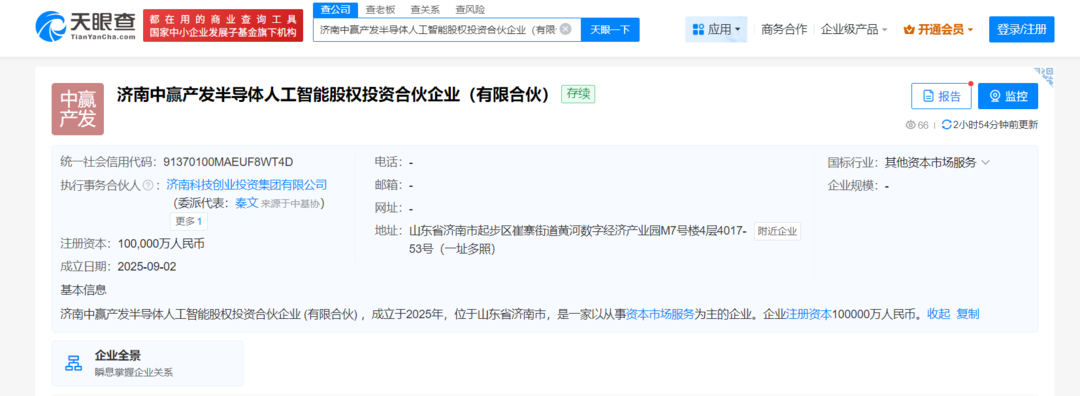Click the company title heading

333,95
